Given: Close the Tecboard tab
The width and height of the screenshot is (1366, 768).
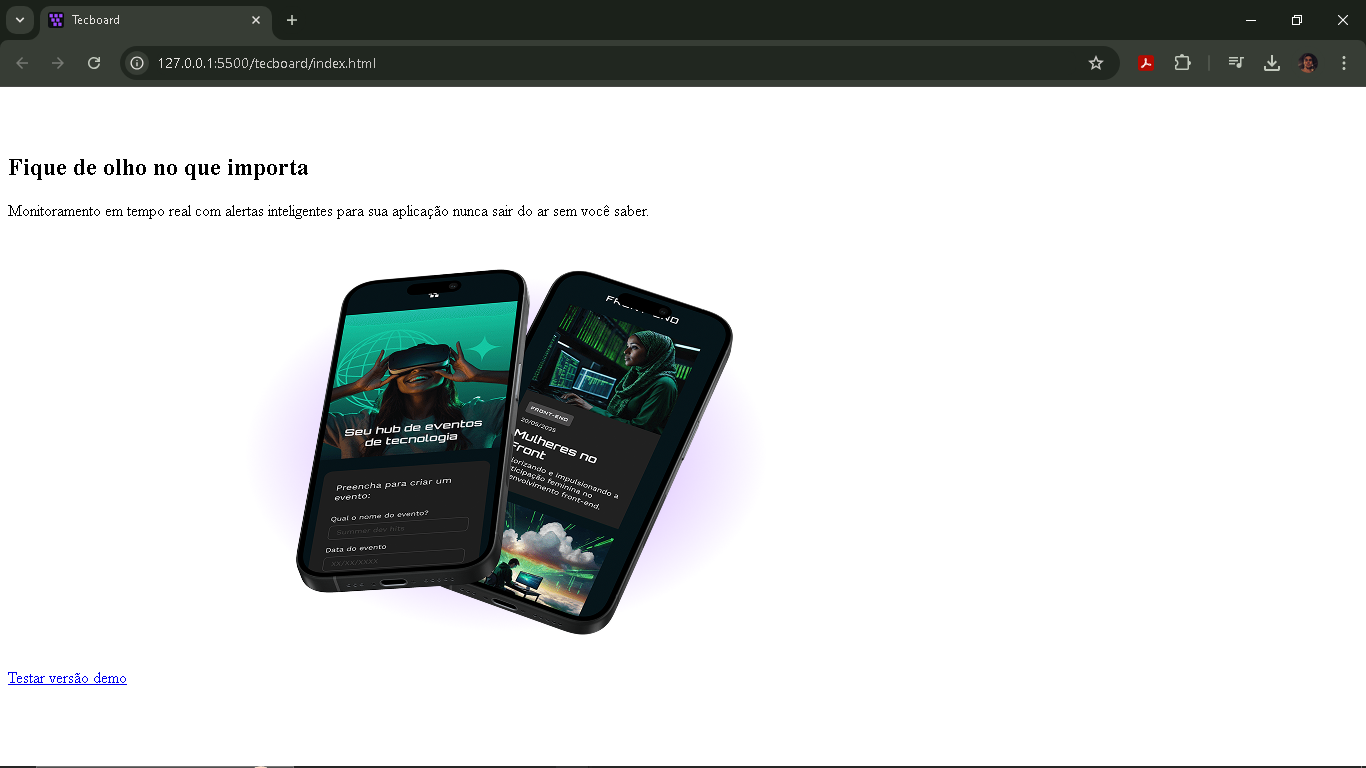Looking at the screenshot, I should tap(256, 20).
